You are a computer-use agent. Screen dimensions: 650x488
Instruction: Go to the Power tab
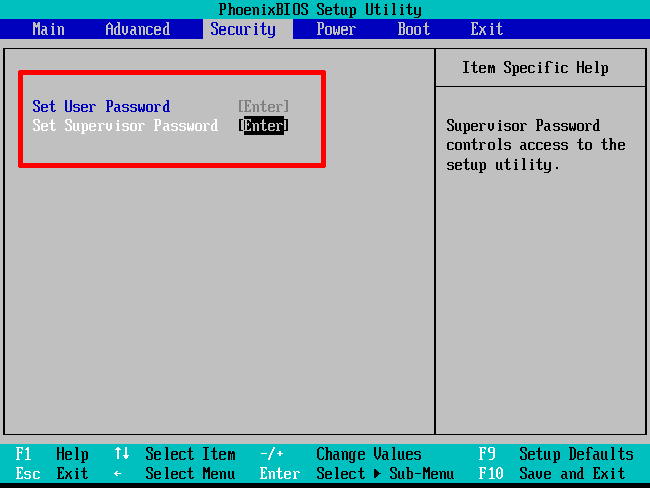pyautogui.click(x=336, y=29)
